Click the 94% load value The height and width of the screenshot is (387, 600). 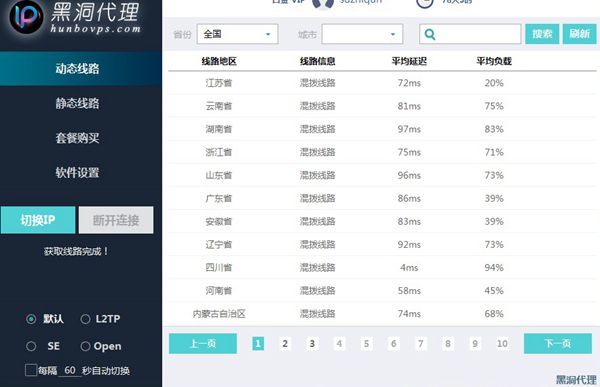(x=494, y=268)
